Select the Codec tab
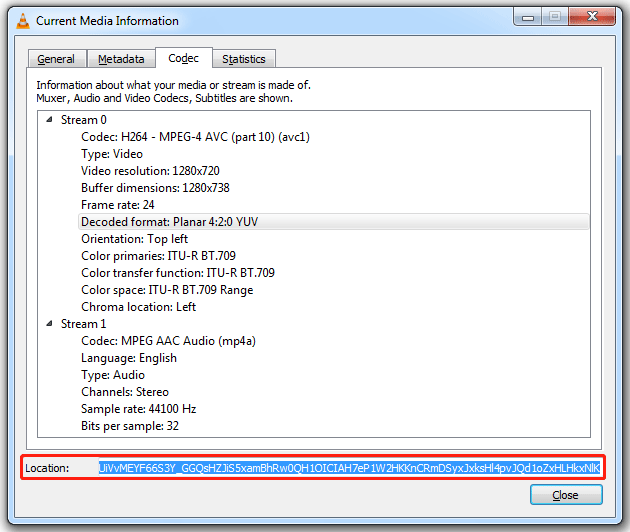 pos(183,58)
